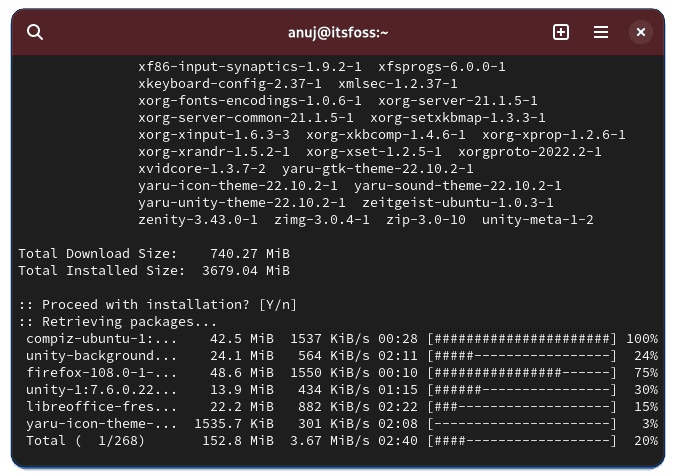Viewport: 680px width, 476px height.
Task: Click the 30% percentage of unity row
Action: (x=646, y=390)
